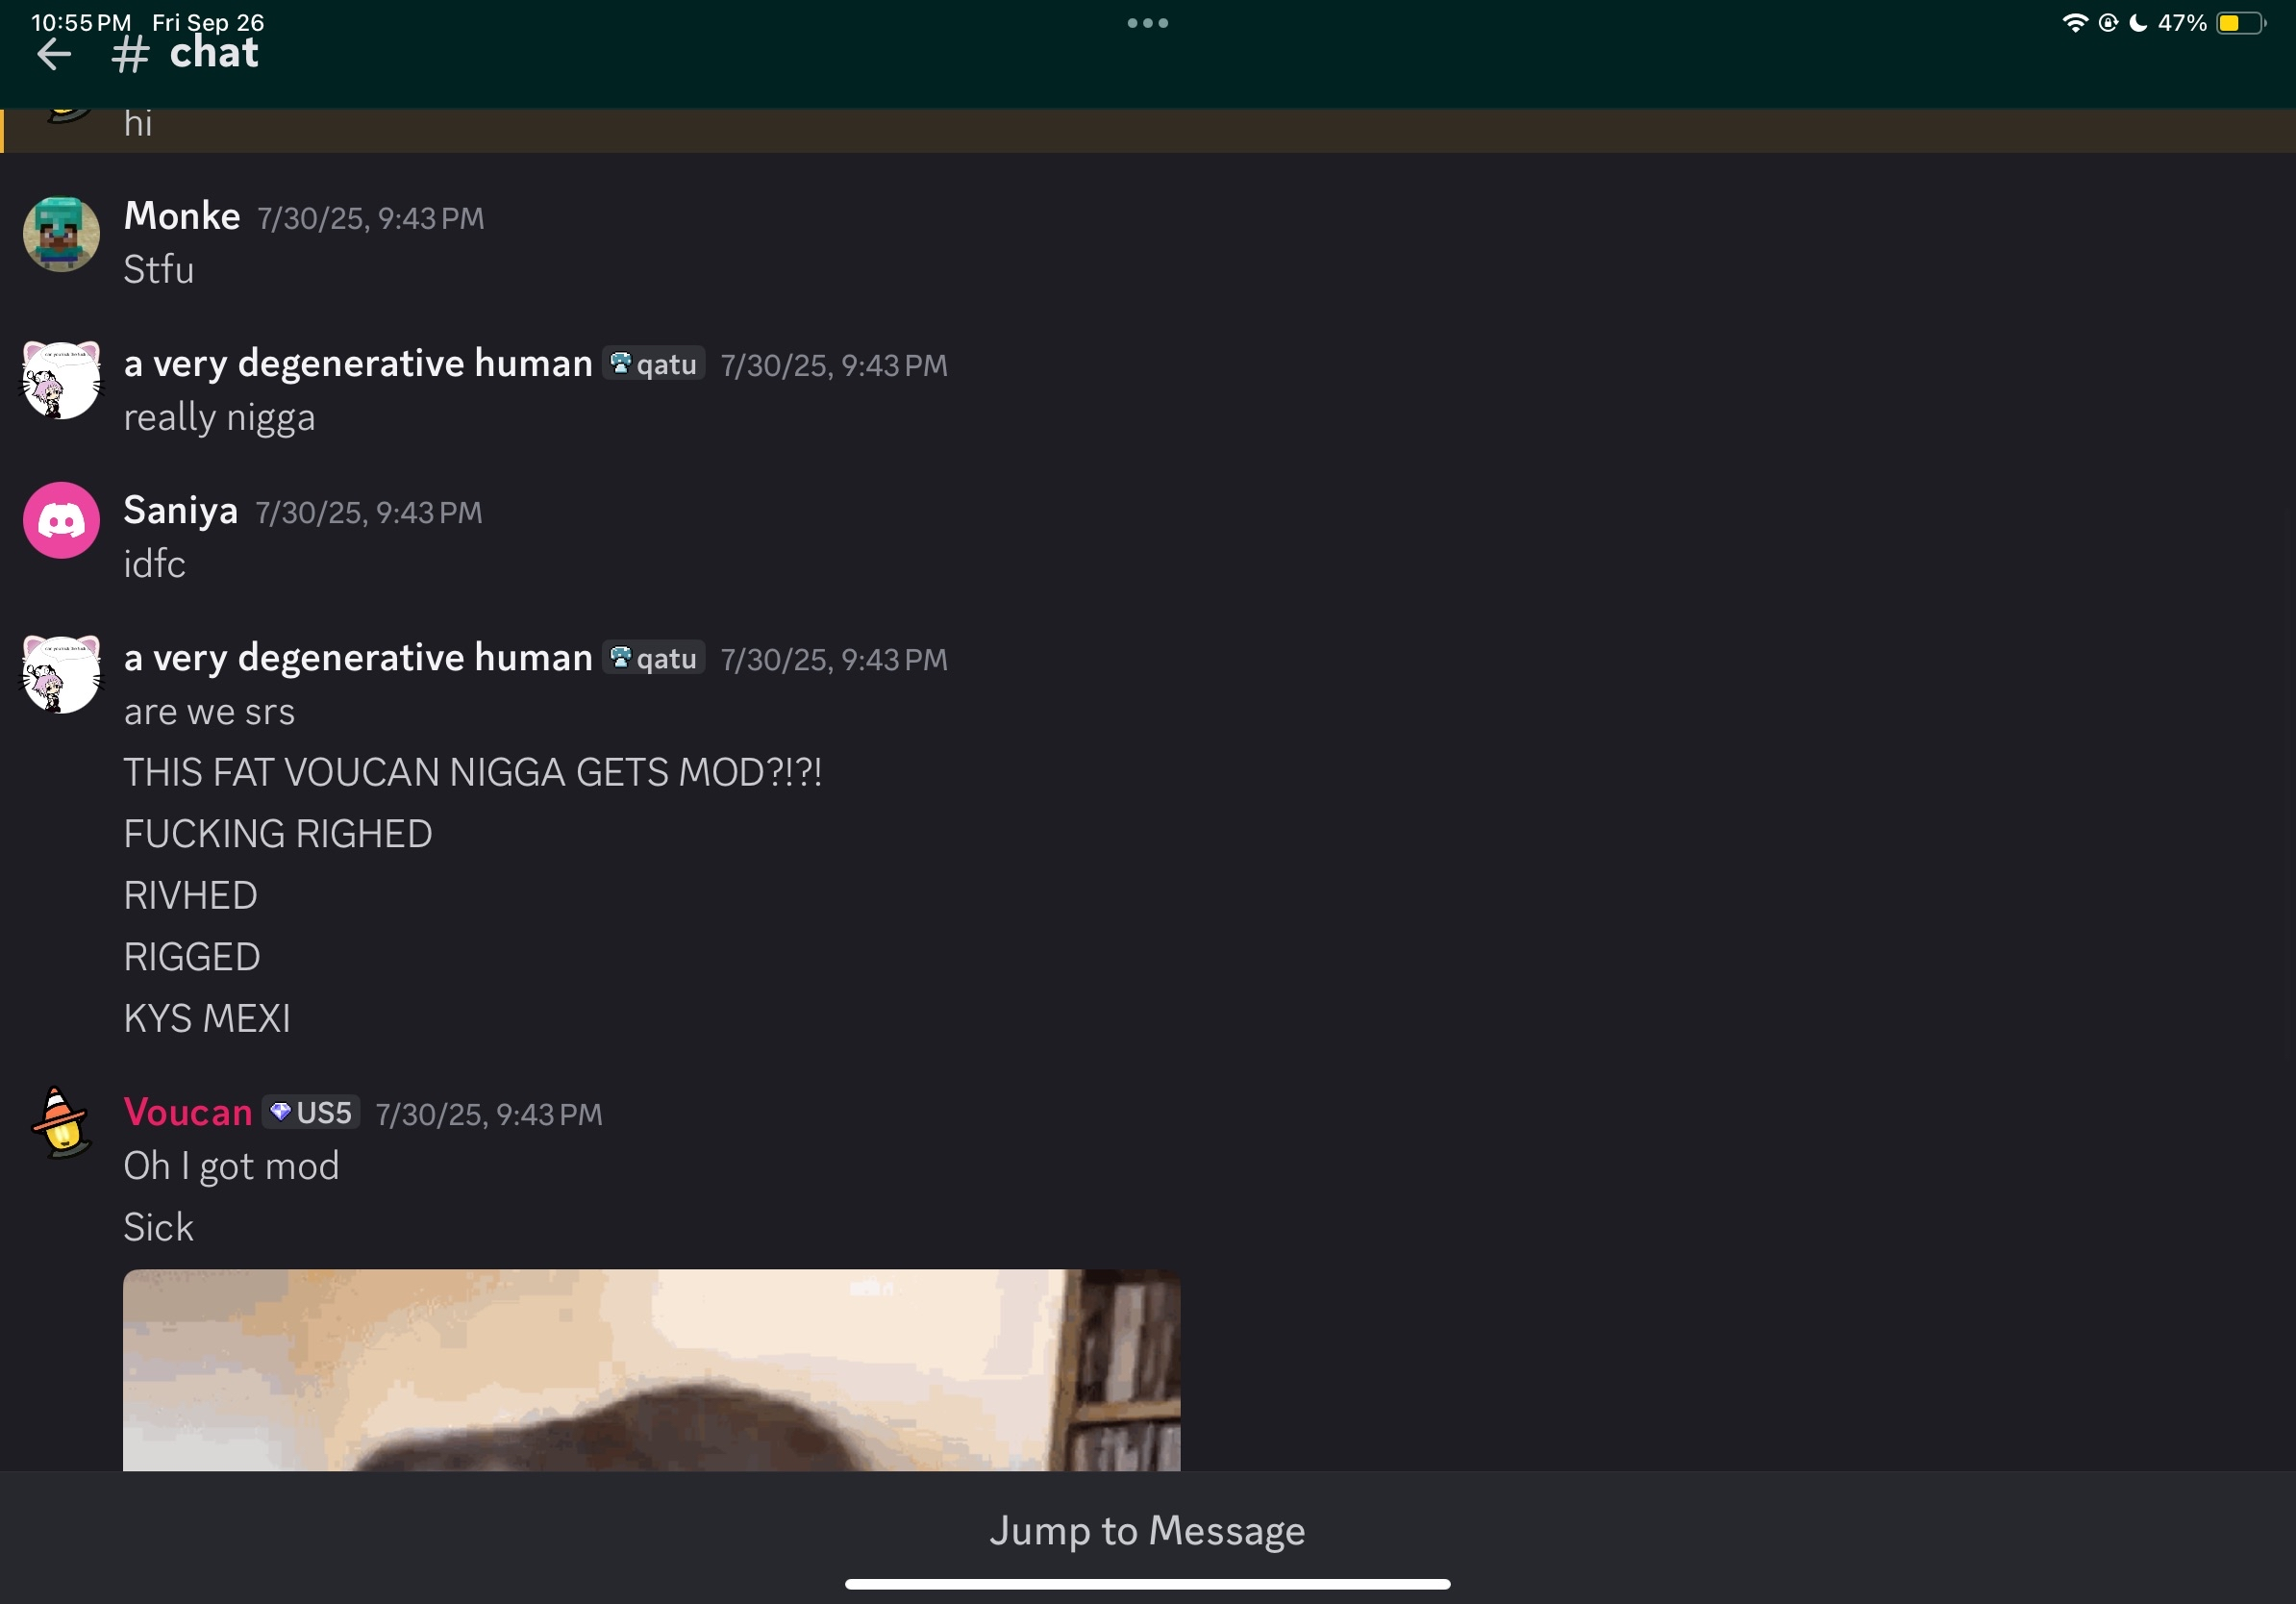Tap Saniya's username
This screenshot has height=1604, width=2296.
point(180,511)
